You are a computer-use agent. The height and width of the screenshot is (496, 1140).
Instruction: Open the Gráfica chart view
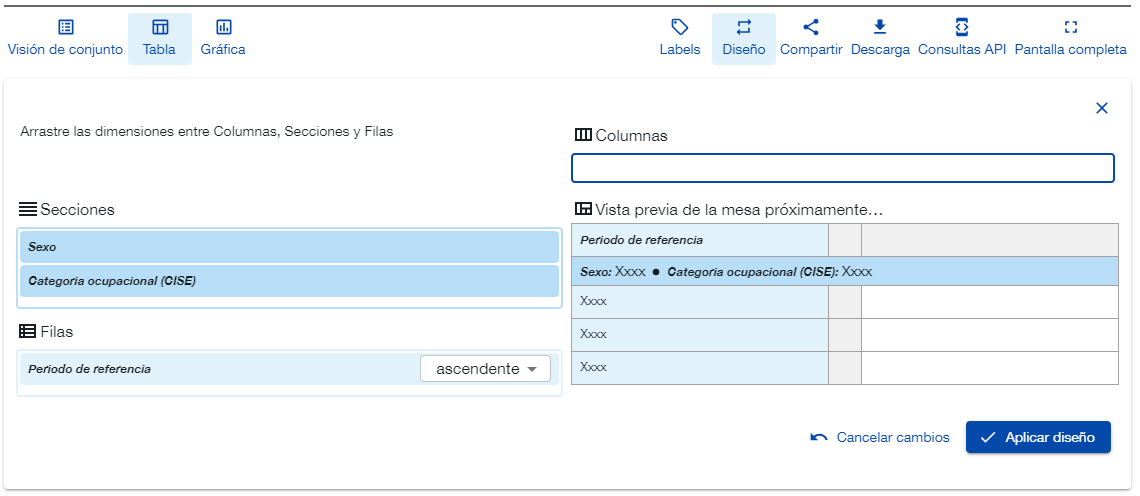tap(223, 38)
